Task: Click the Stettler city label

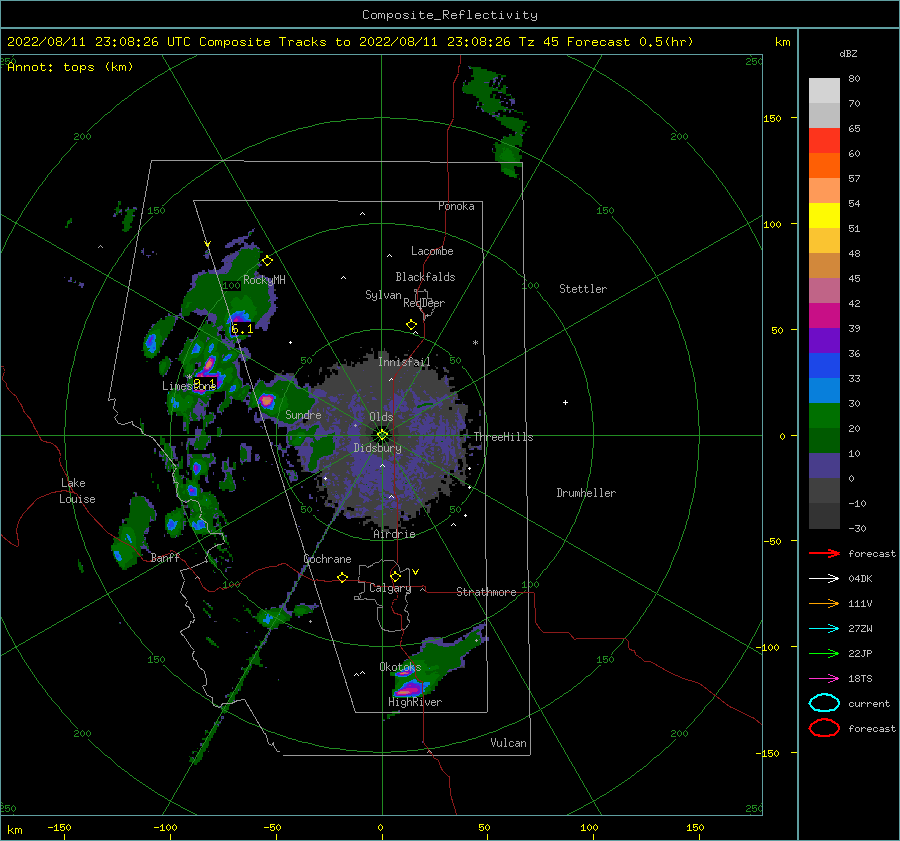Action: point(583,289)
